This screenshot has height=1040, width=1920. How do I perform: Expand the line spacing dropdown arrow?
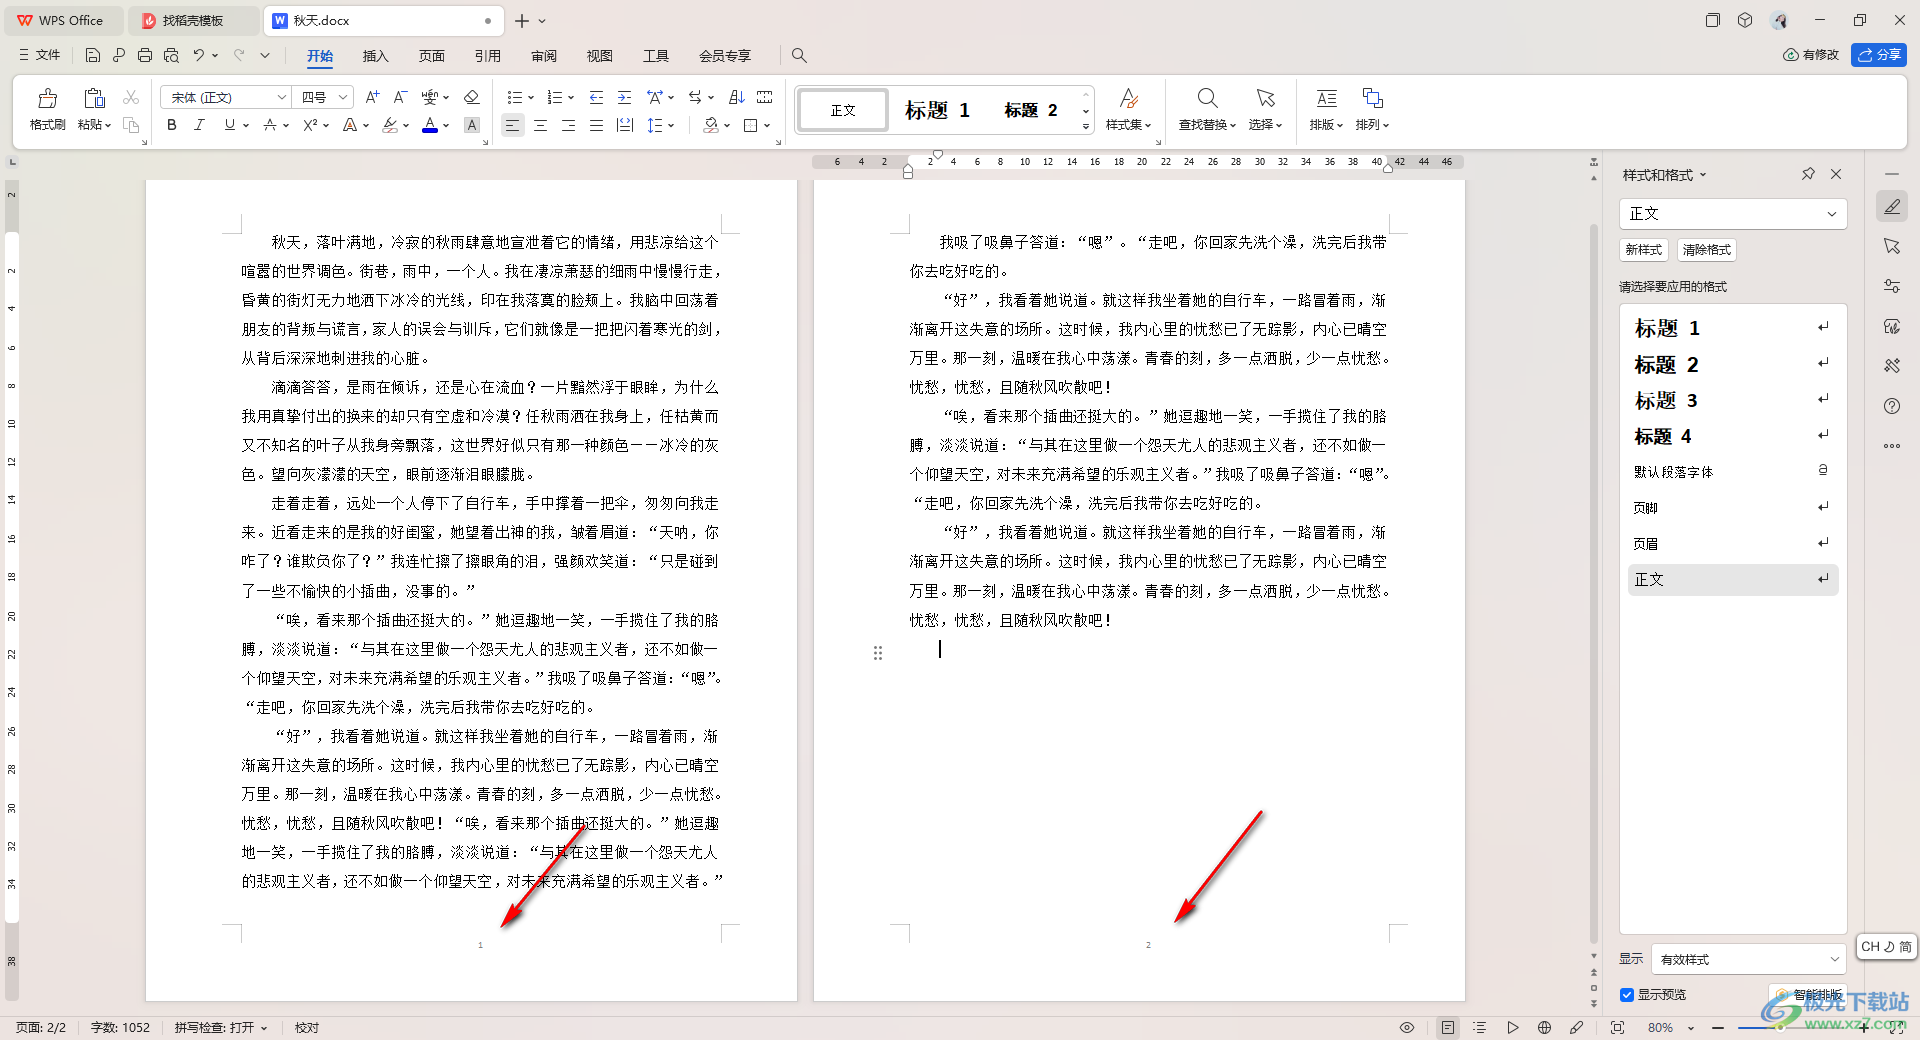(671, 126)
